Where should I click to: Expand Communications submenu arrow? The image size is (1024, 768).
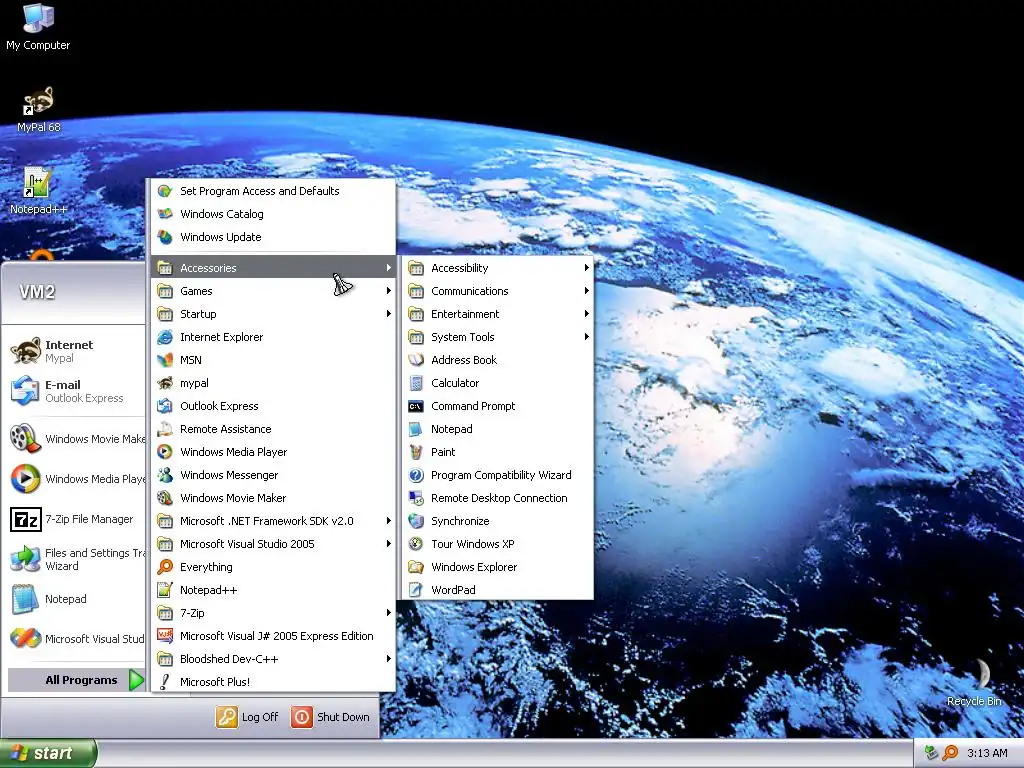(586, 291)
